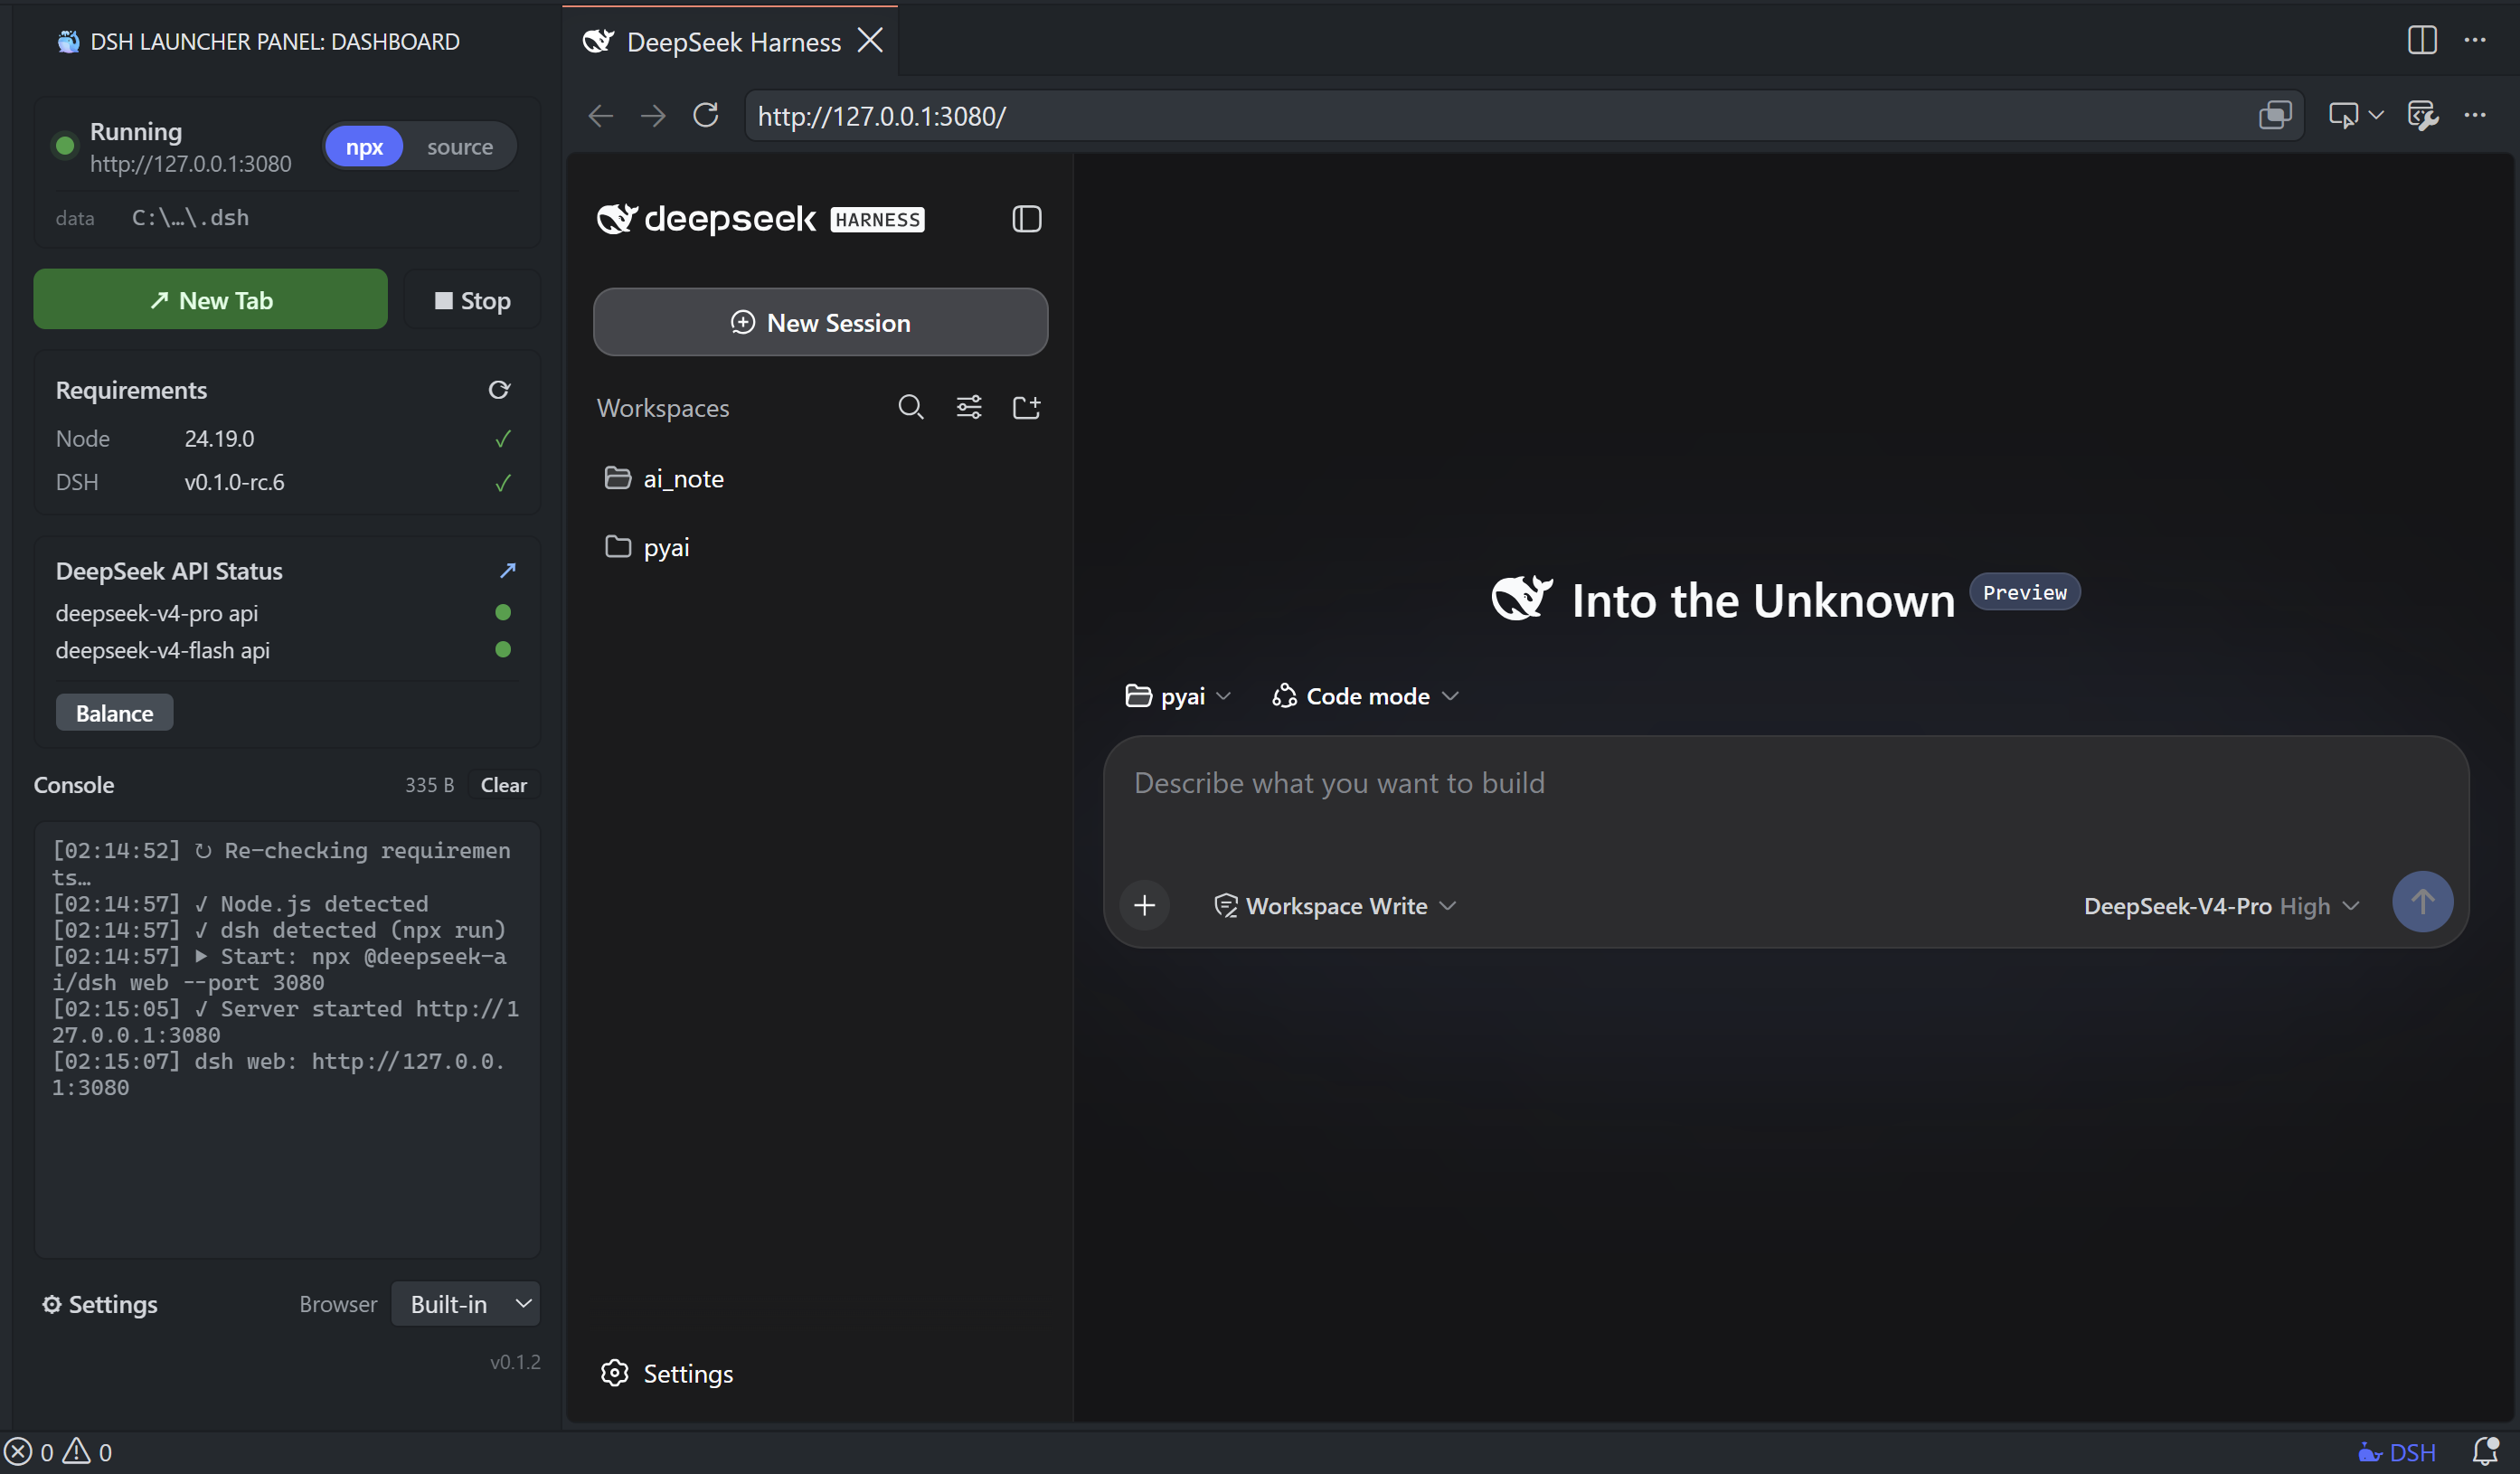The image size is (2520, 1474).
Task: Click the data path C:\...\.dsh
Action: tap(190, 218)
